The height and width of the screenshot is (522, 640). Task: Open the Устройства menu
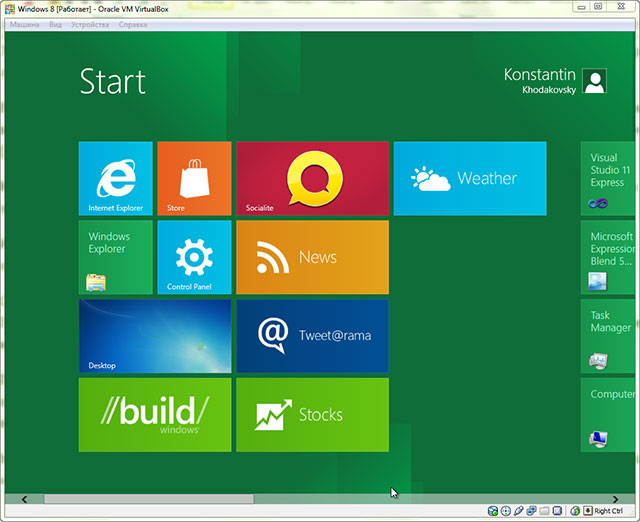point(90,24)
